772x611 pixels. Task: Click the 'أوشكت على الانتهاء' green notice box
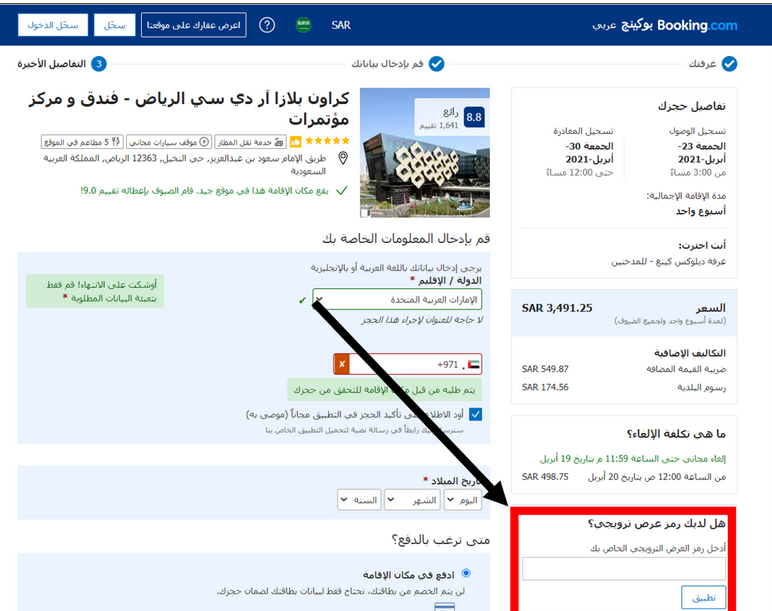point(95,291)
